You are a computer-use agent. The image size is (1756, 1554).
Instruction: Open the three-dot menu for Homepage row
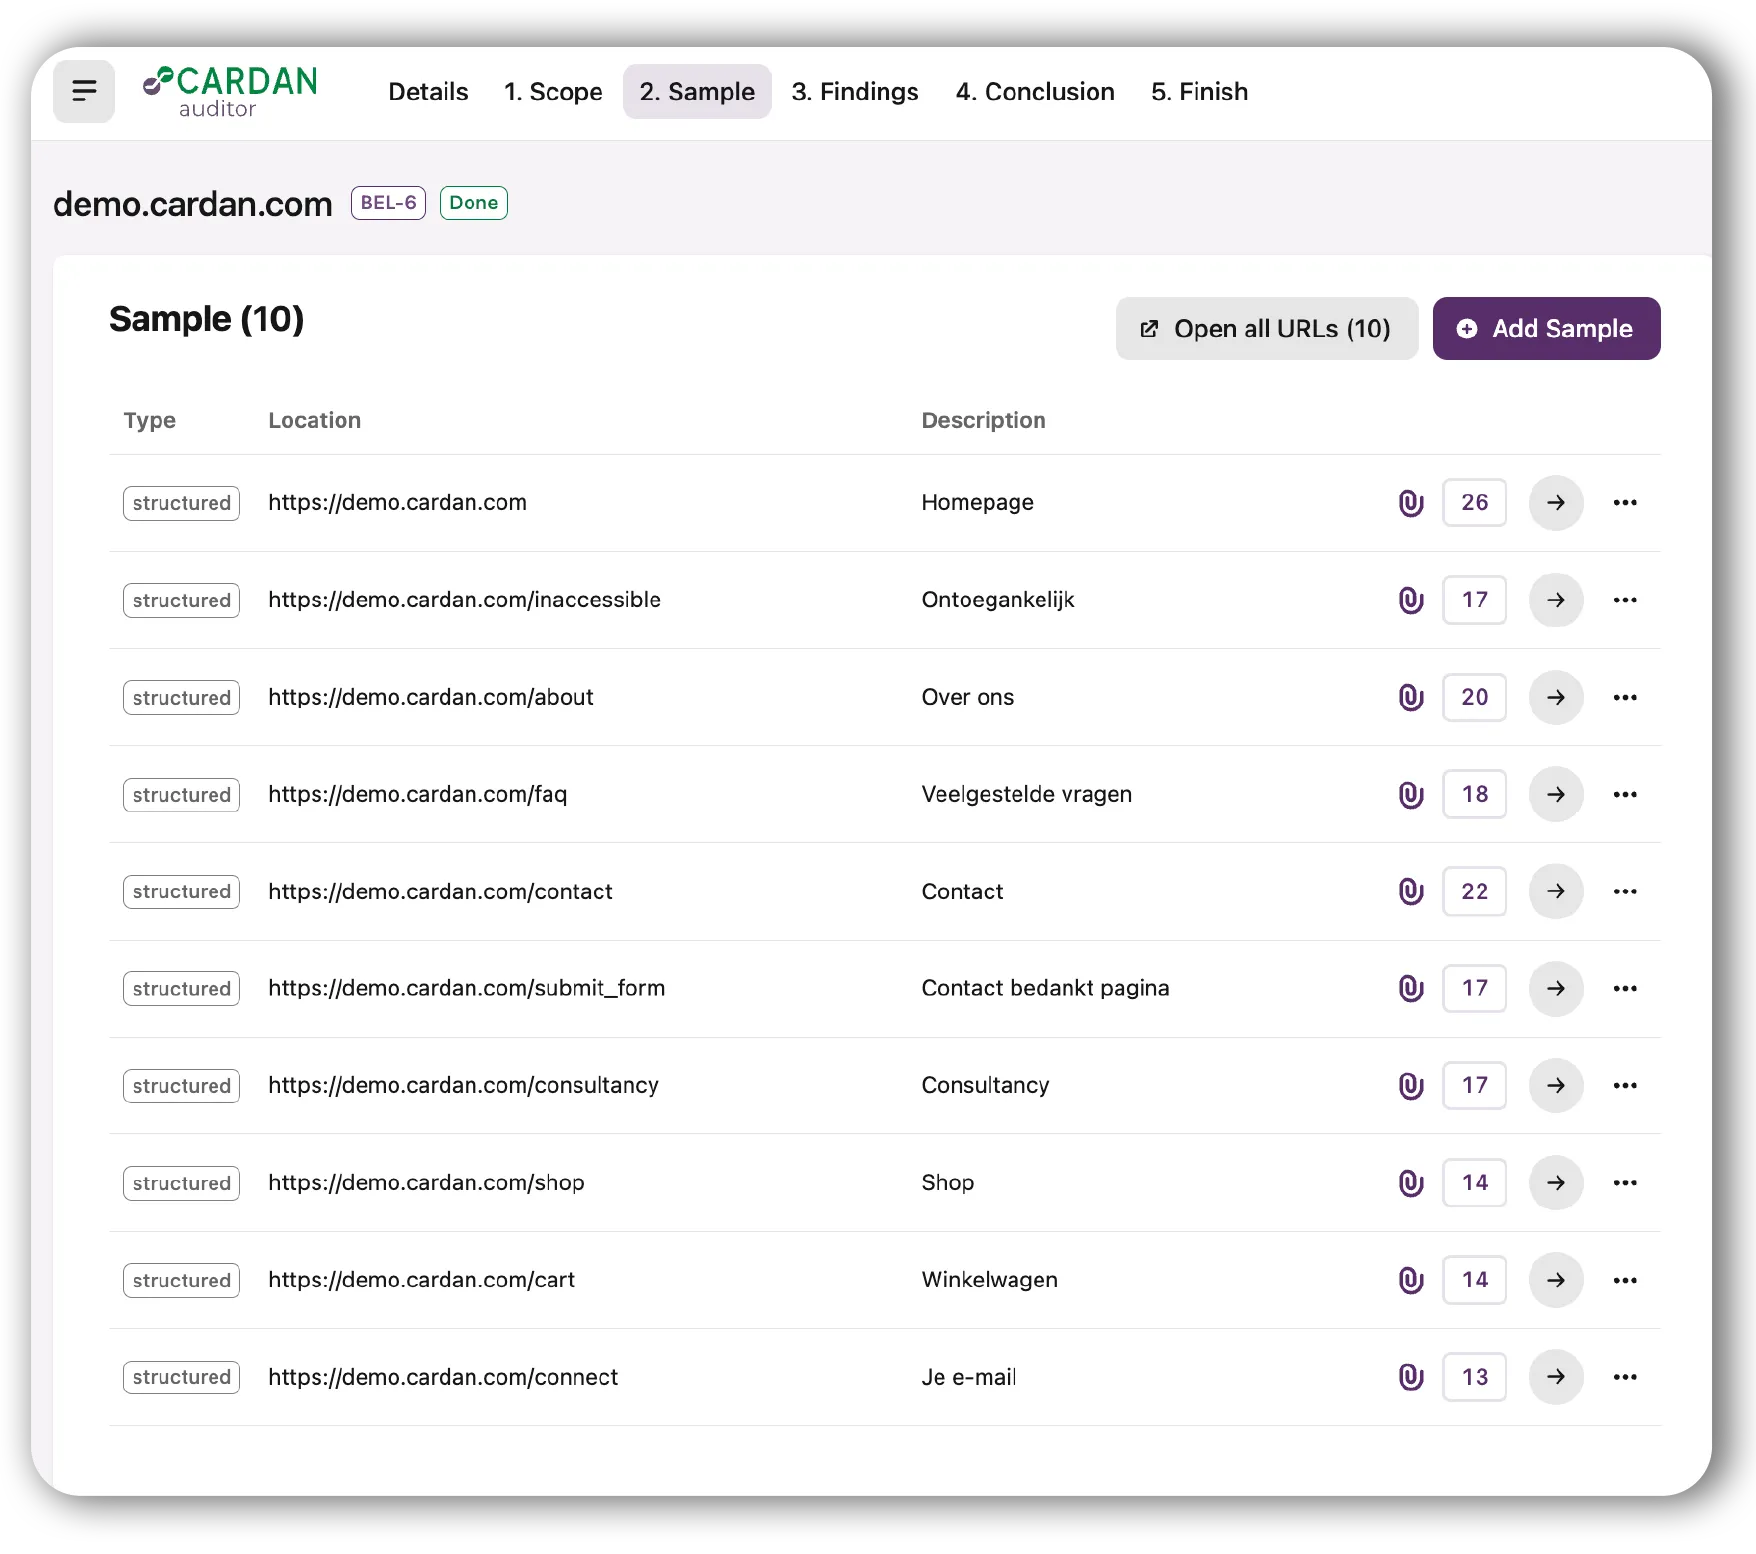tap(1625, 503)
